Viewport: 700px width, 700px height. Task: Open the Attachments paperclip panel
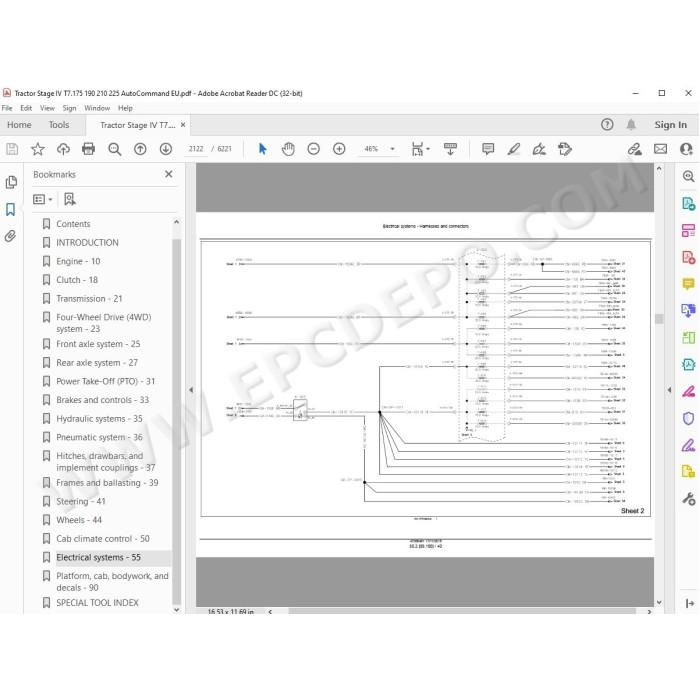(10, 236)
